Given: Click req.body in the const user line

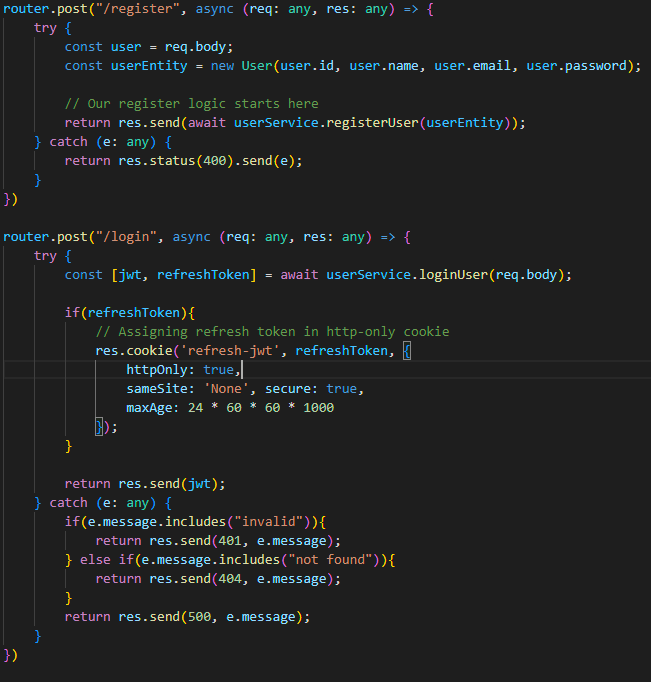Looking at the screenshot, I should pyautogui.click(x=196, y=47).
